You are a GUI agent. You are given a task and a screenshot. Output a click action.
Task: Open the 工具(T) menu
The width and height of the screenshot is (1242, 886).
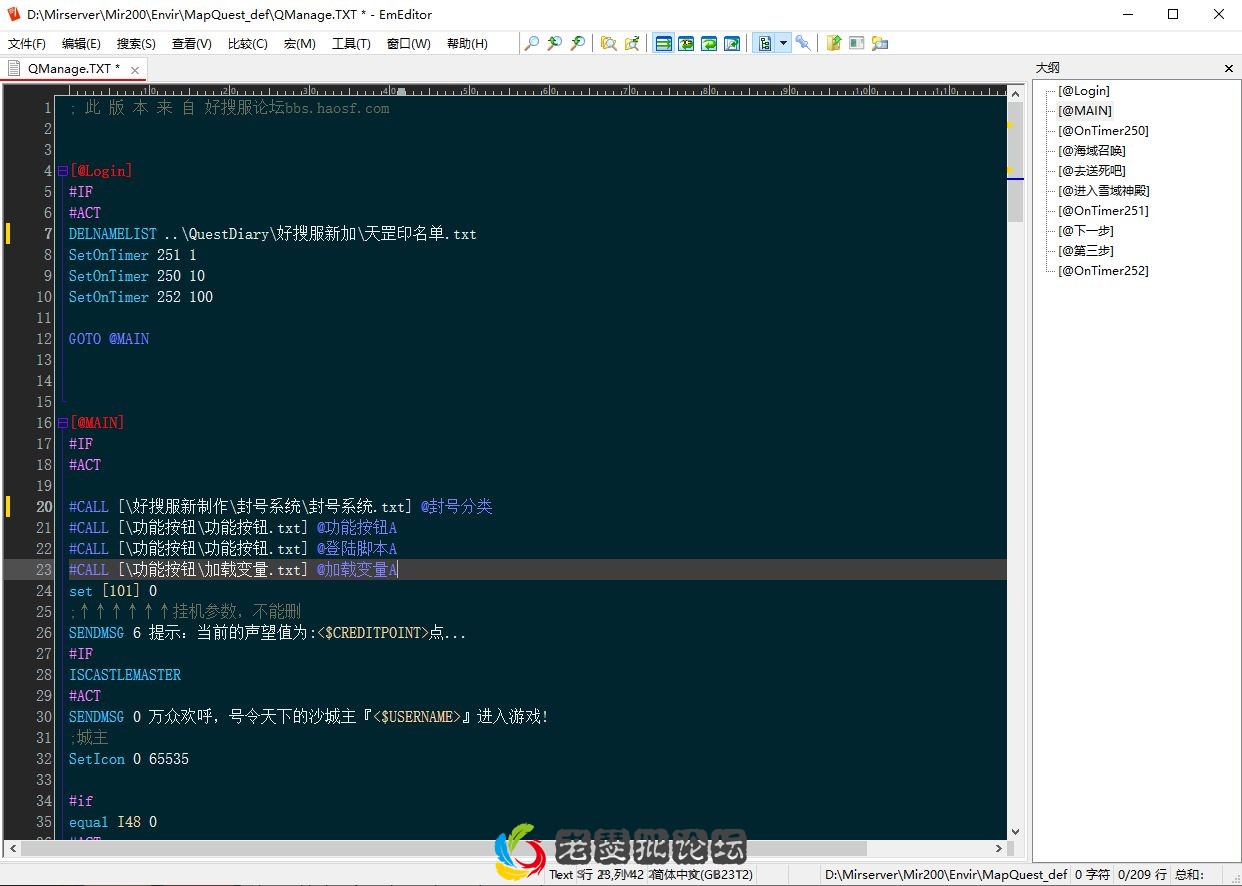(351, 44)
